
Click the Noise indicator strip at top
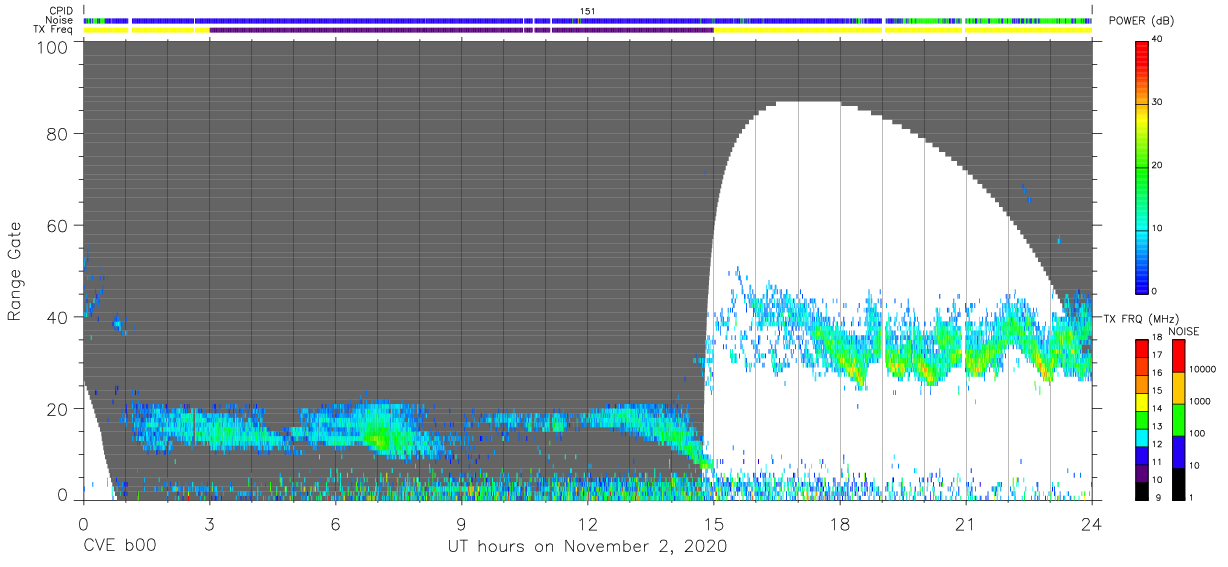587,20
